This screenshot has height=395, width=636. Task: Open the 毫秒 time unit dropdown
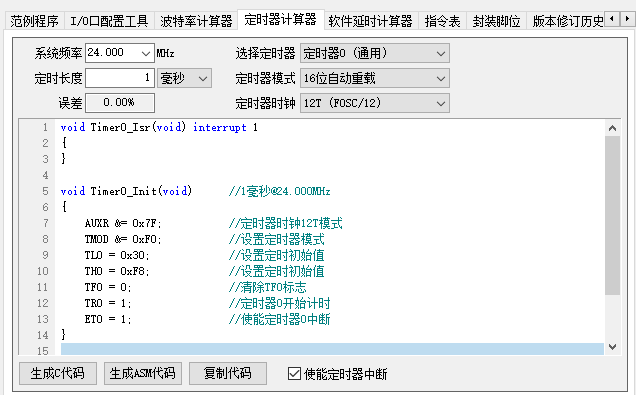click(184, 78)
